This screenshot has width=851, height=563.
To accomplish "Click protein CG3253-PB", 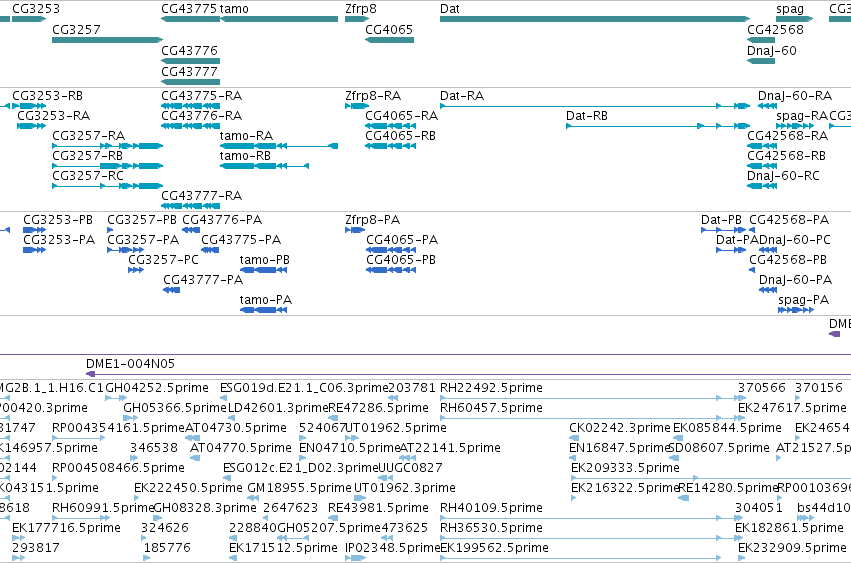I will click(x=58, y=220).
